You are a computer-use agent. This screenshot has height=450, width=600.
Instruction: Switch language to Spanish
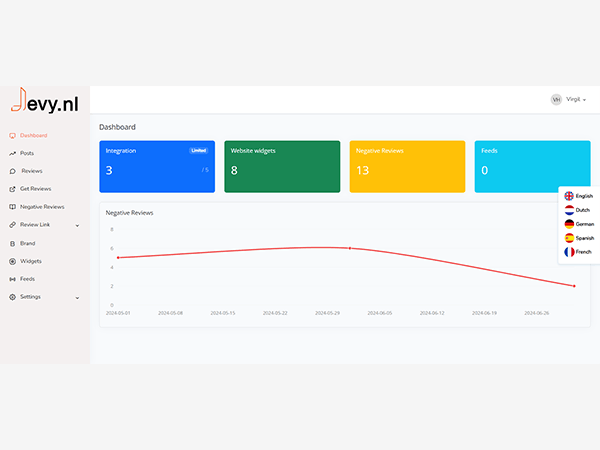pyautogui.click(x=585, y=238)
